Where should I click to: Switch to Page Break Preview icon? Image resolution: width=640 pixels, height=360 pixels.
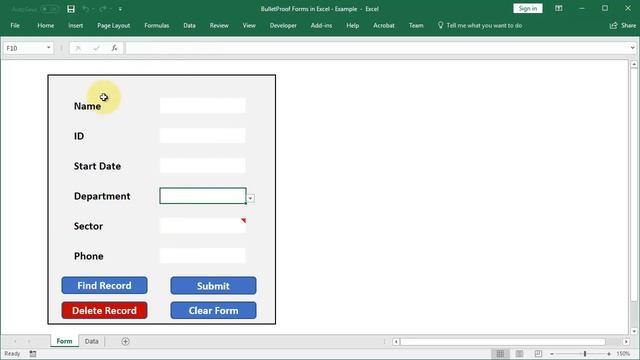click(538, 353)
